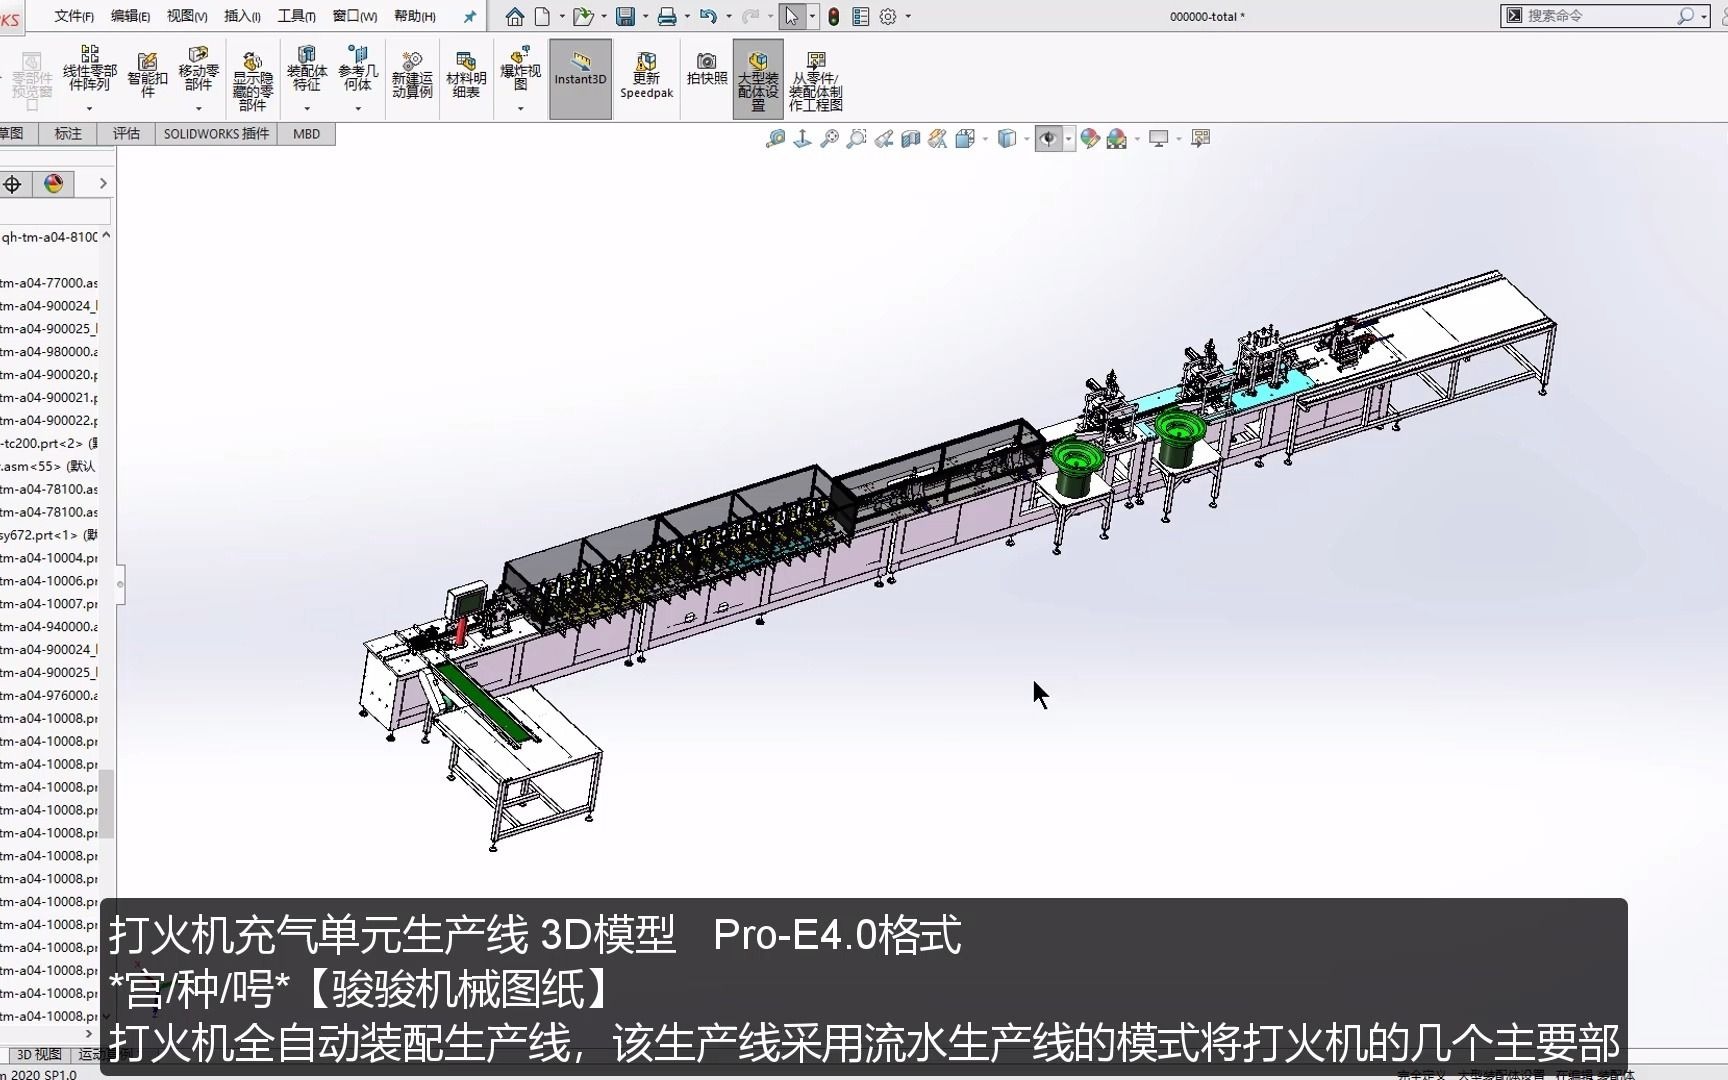Expand the panel tabs chevron arrow

tap(102, 184)
